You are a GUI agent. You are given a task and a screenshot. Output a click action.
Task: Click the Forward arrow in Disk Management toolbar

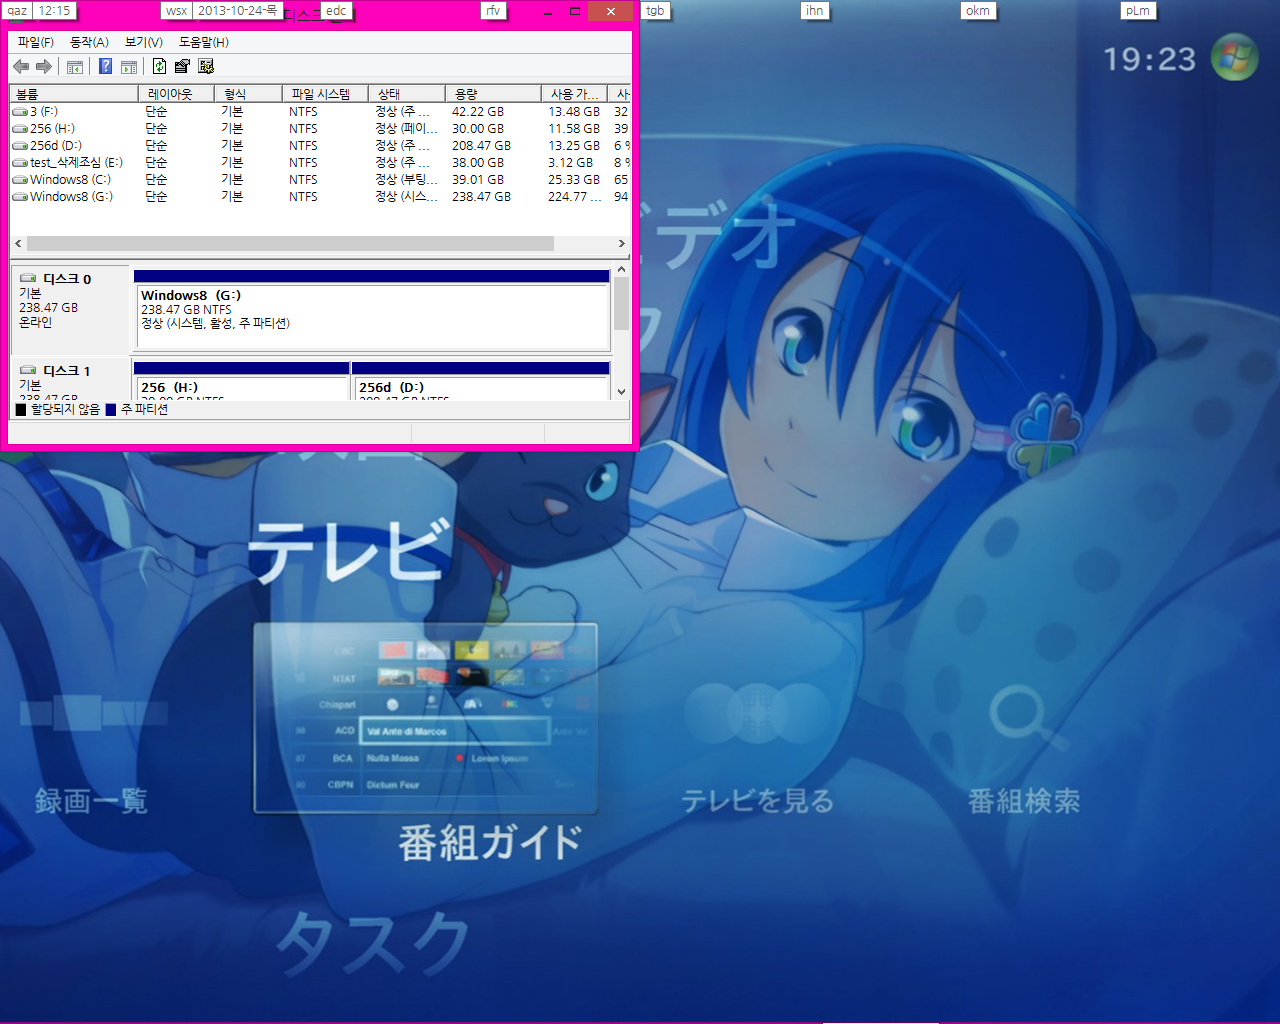click(43, 67)
